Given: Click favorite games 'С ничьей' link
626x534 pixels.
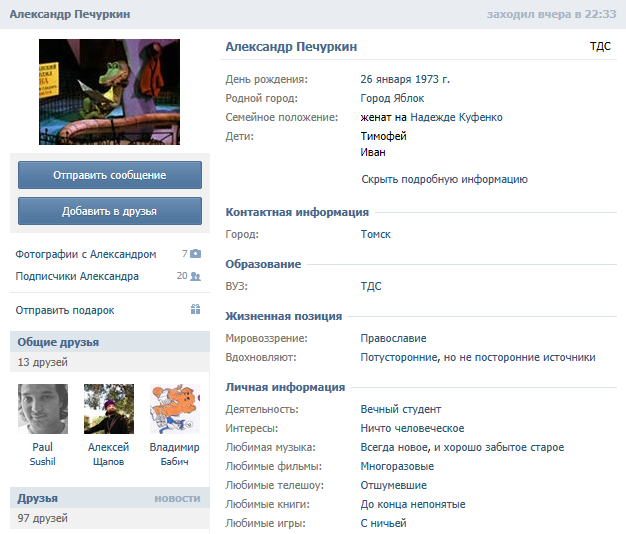Looking at the screenshot, I should (383, 523).
